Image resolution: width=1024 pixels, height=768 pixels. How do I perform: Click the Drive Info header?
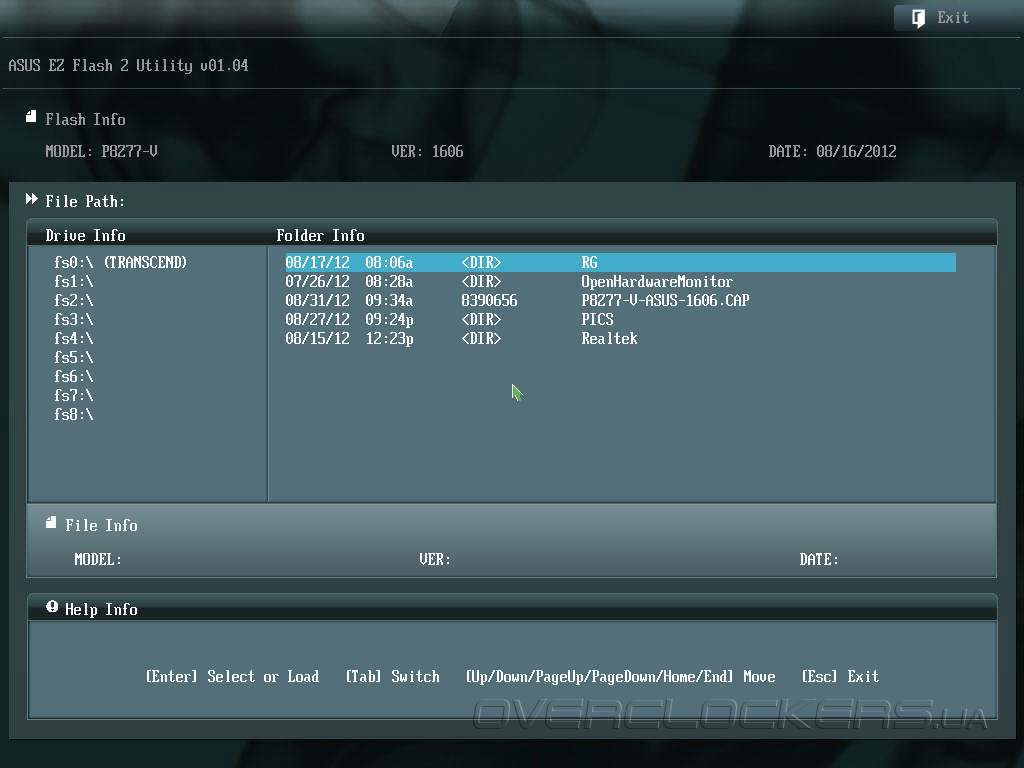coord(86,235)
